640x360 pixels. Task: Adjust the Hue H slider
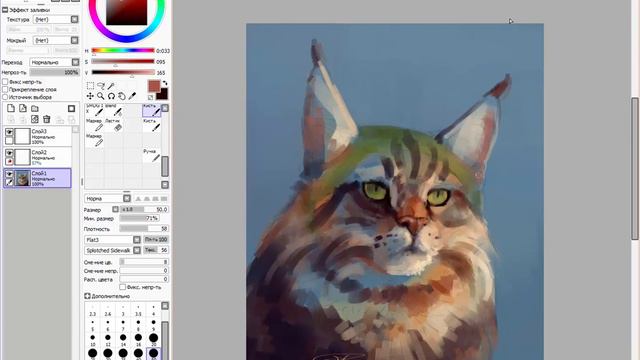(x=123, y=51)
